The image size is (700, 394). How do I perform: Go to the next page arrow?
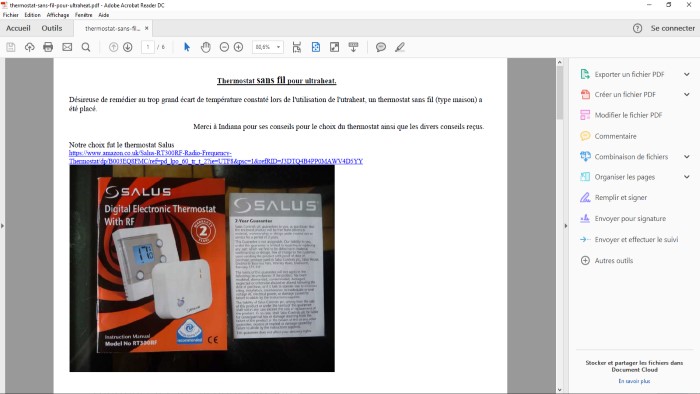pyautogui.click(x=128, y=47)
